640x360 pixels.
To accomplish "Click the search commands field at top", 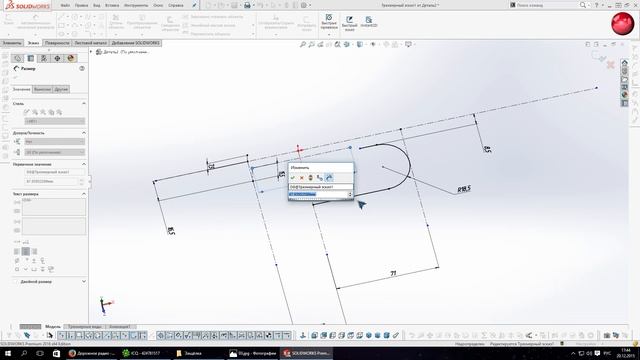I will 547,5.
